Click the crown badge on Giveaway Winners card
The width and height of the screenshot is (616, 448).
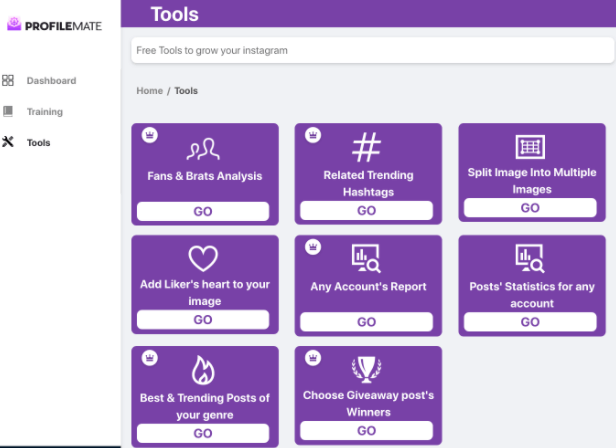click(x=313, y=358)
